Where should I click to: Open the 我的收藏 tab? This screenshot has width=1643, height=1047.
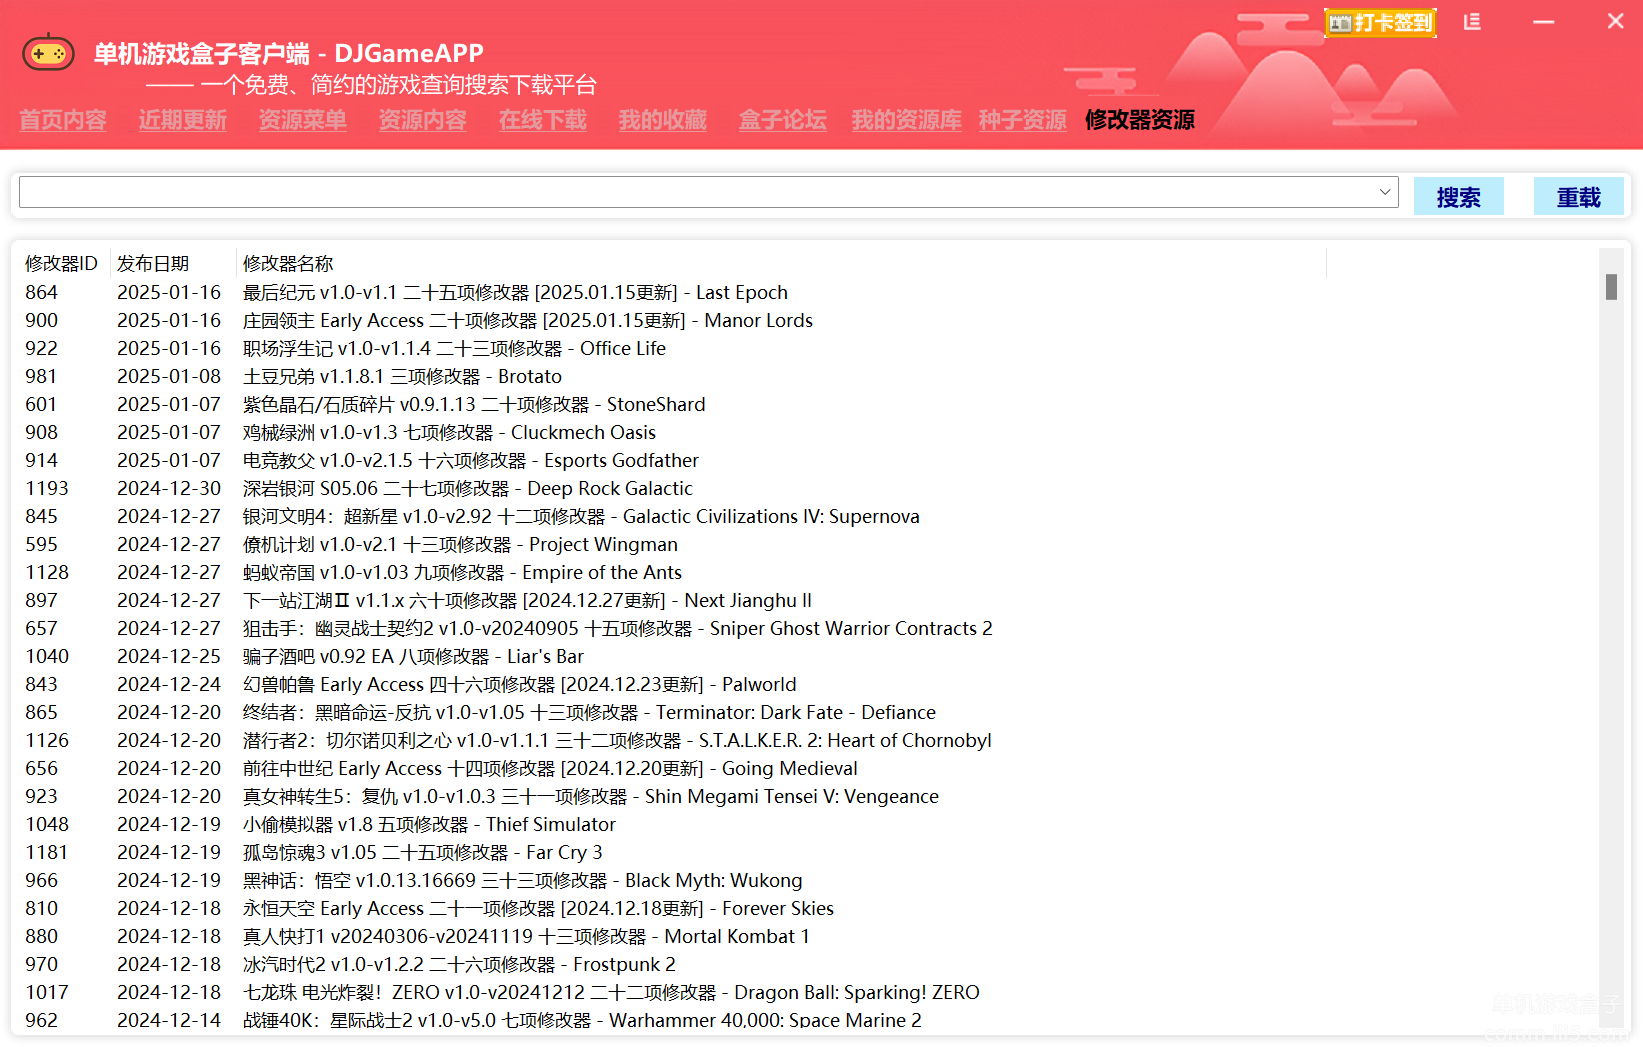pos(663,120)
